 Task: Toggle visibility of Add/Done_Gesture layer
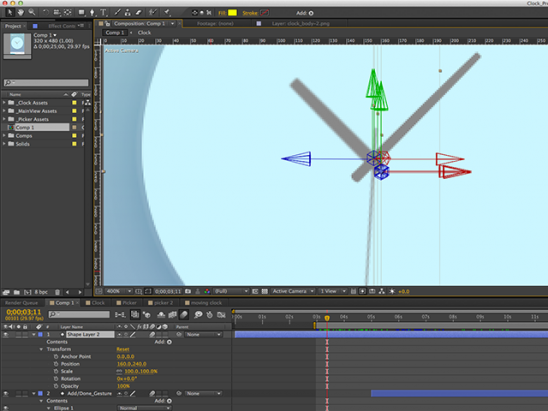coord(6,394)
